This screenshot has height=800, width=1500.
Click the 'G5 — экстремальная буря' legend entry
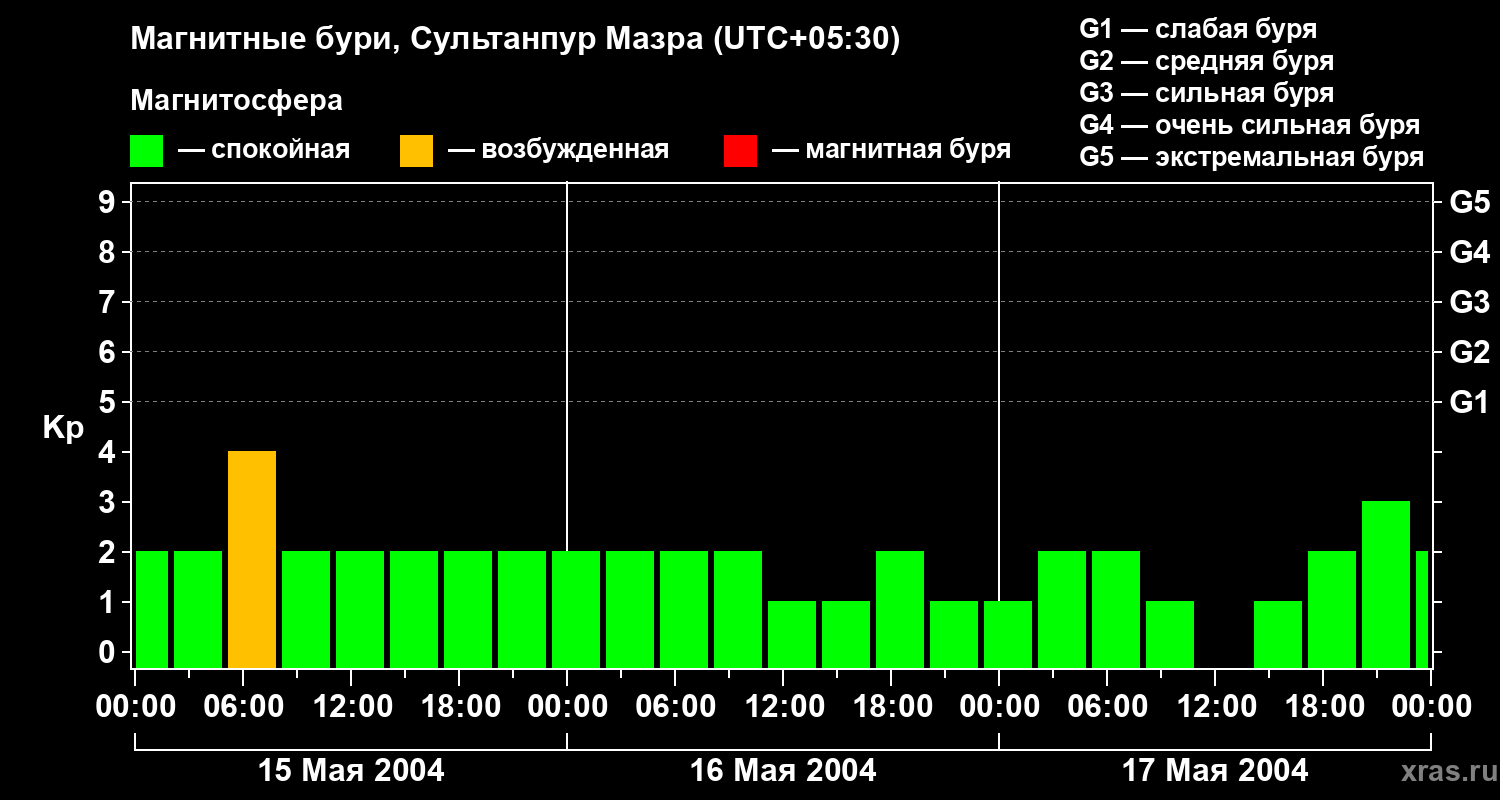(1251, 157)
